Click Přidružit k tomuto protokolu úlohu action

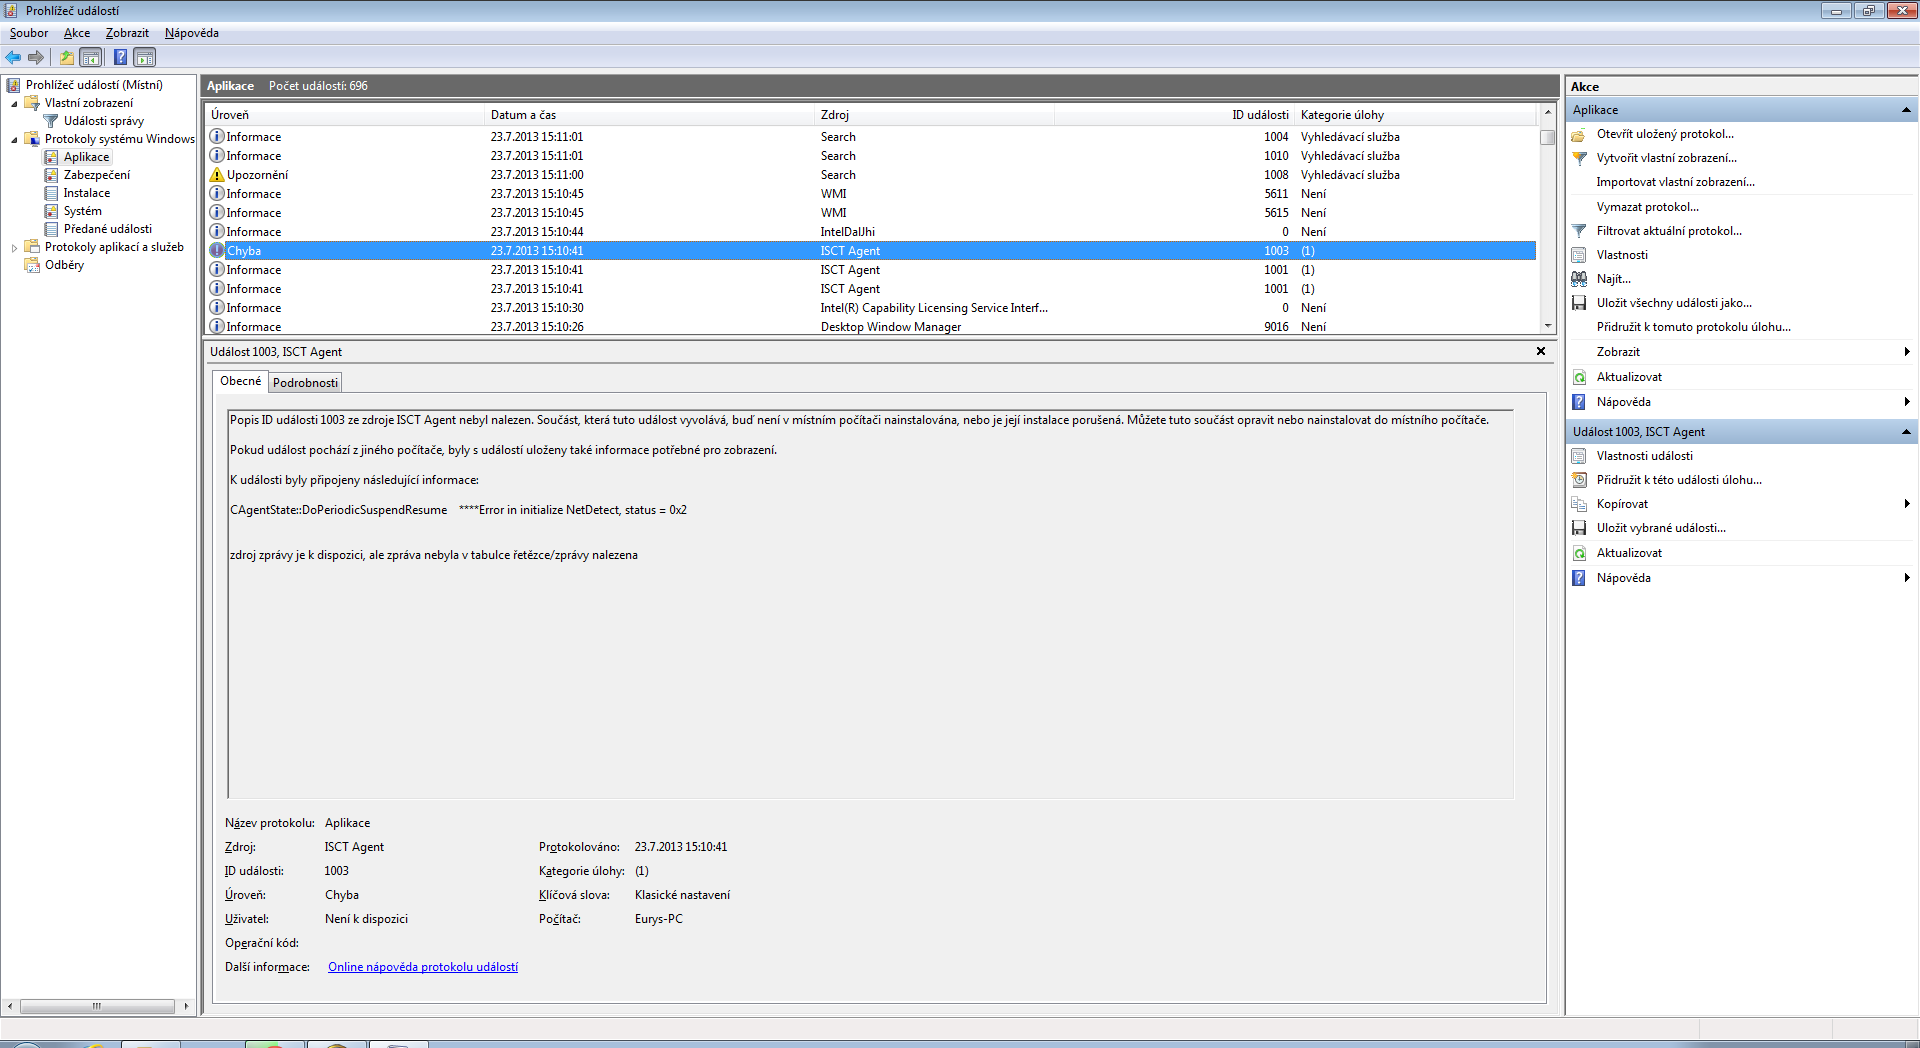pyautogui.click(x=1693, y=327)
